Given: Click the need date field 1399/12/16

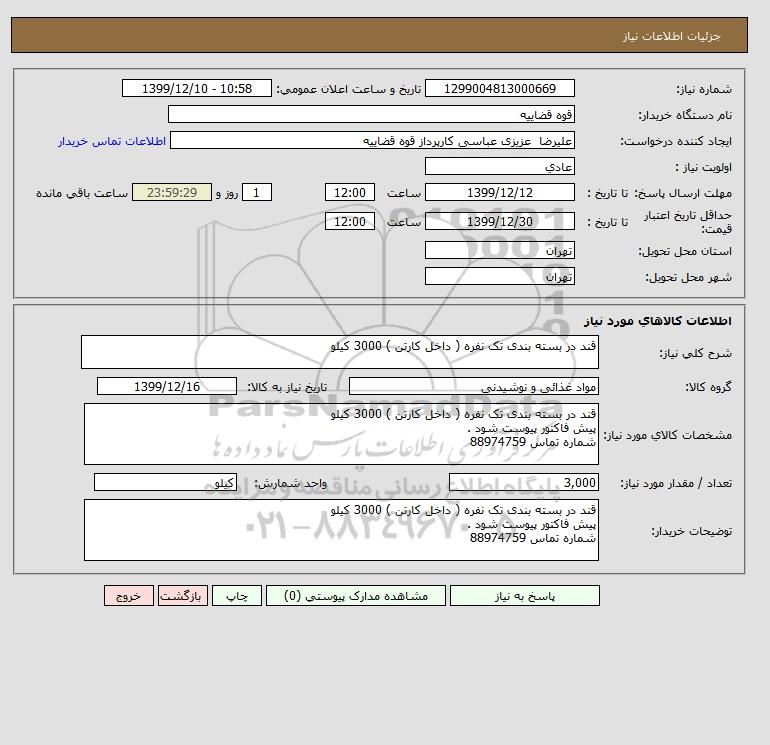Looking at the screenshot, I should click(x=167, y=386).
